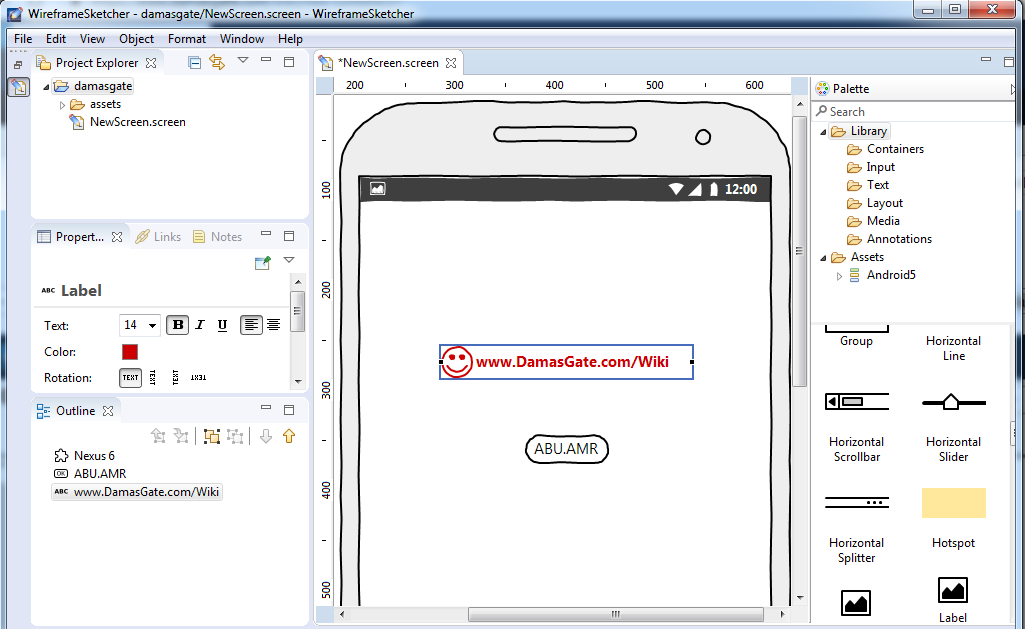This screenshot has width=1025, height=629.
Task: Maximize the Project Explorer panel
Action: tap(289, 61)
